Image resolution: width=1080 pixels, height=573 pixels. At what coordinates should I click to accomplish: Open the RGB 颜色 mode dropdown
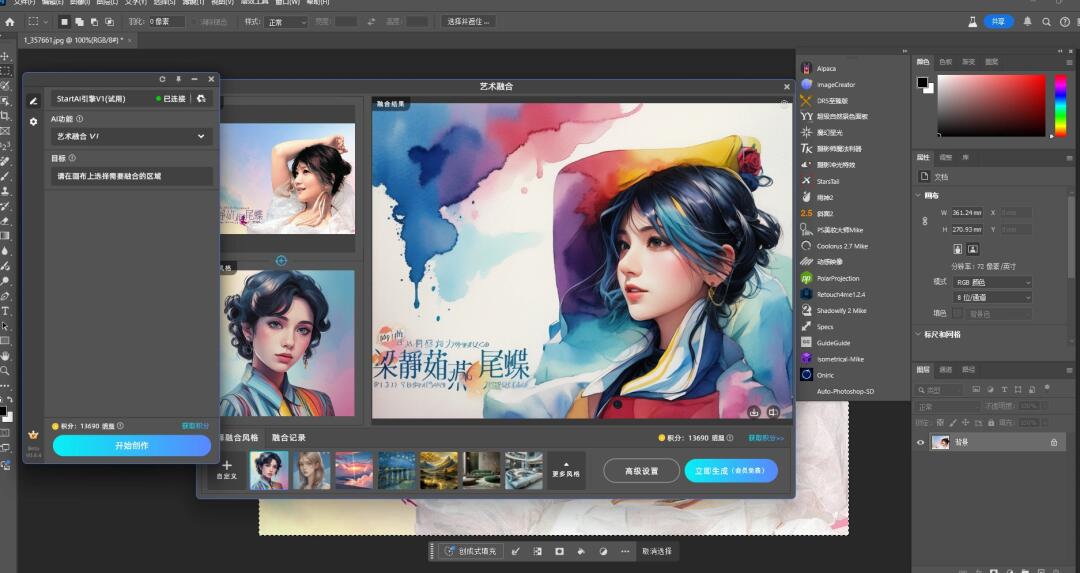click(993, 282)
